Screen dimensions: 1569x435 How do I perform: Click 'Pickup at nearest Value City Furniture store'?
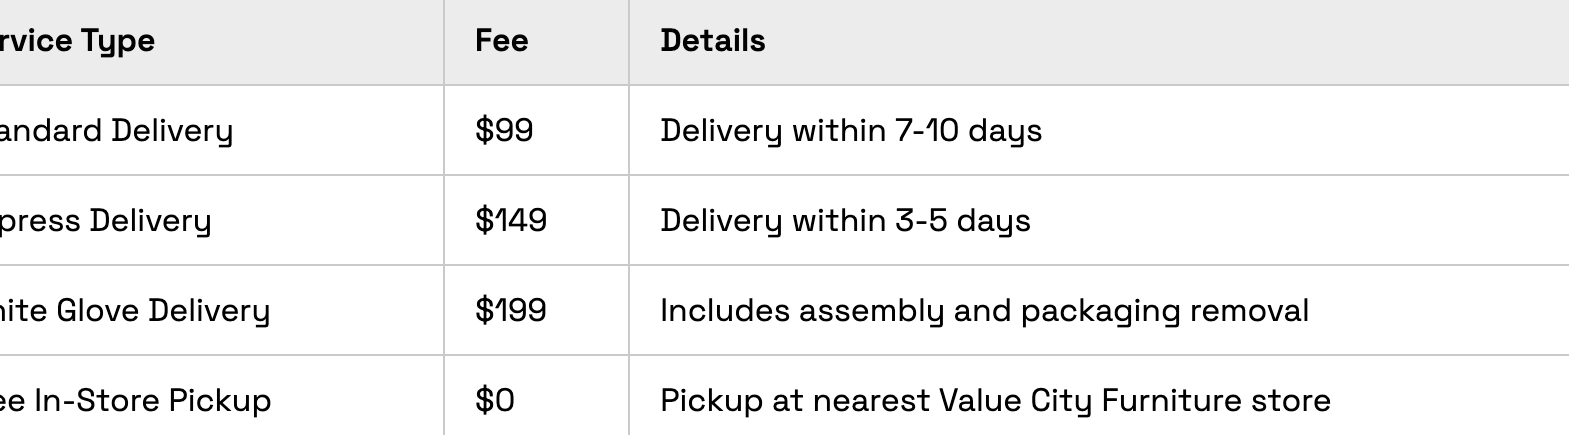tap(995, 401)
